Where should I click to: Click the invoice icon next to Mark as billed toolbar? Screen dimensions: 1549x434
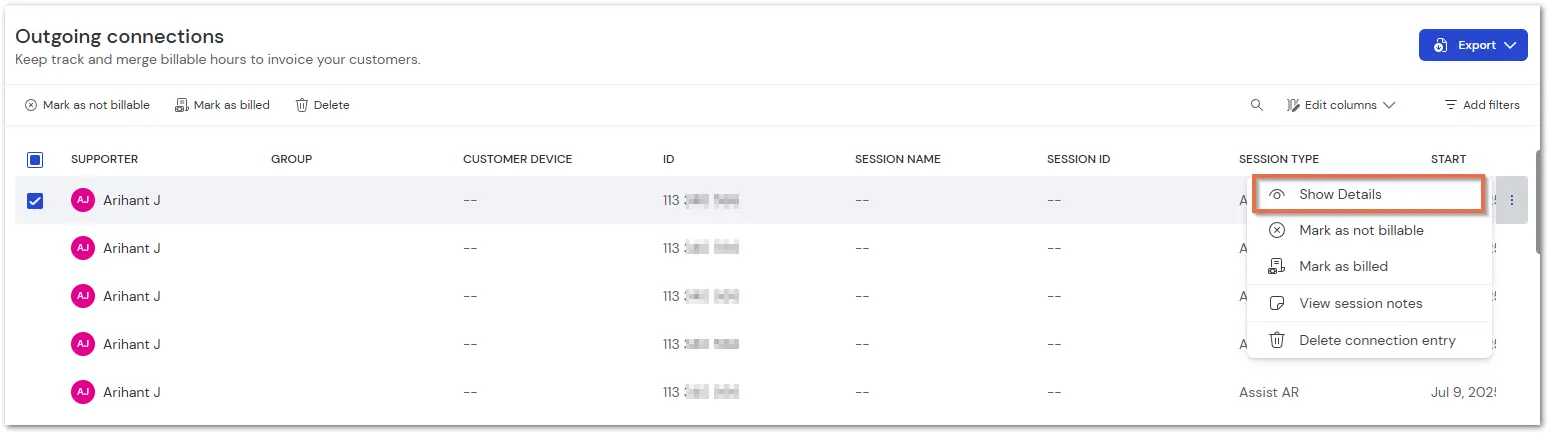coord(182,105)
